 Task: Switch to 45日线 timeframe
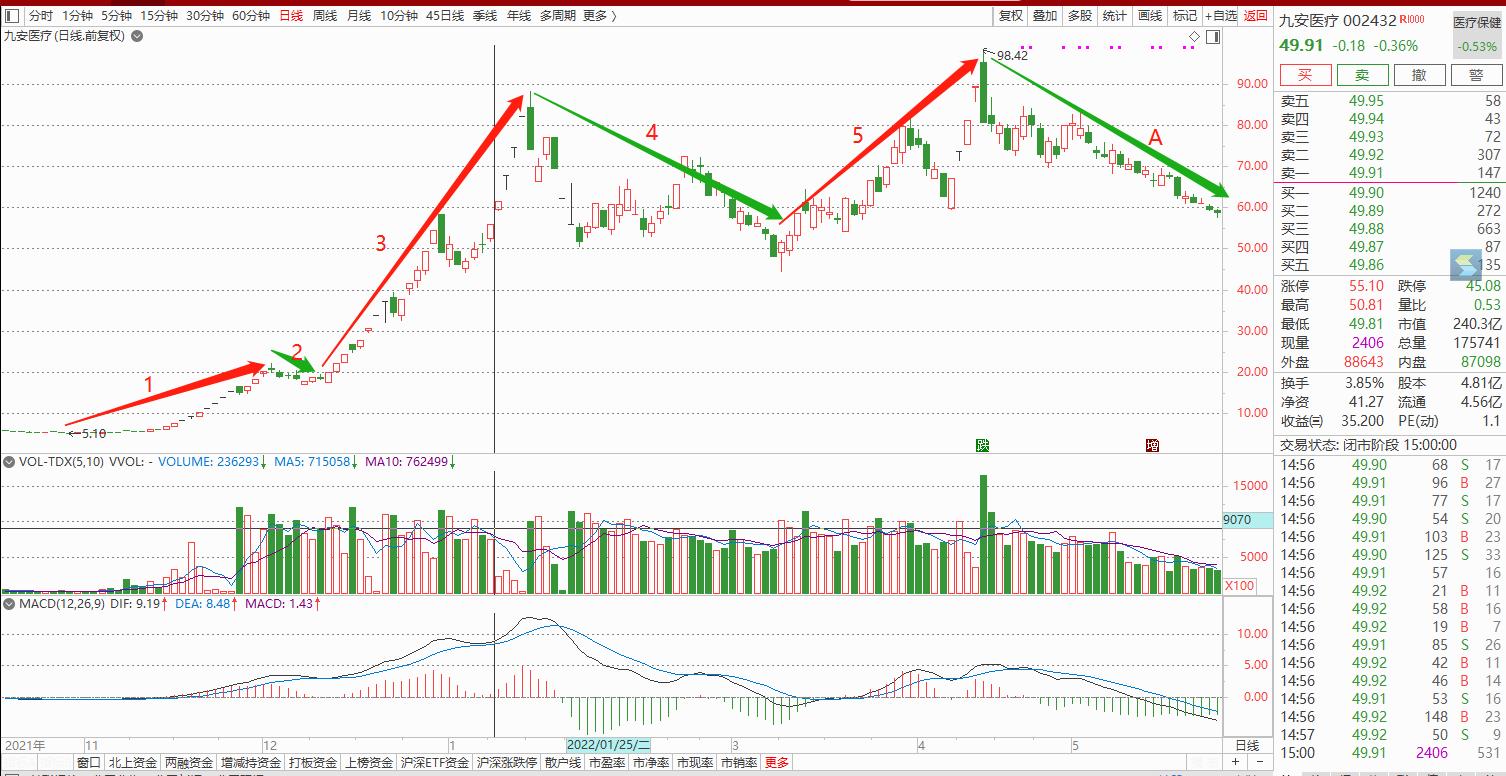coord(445,15)
